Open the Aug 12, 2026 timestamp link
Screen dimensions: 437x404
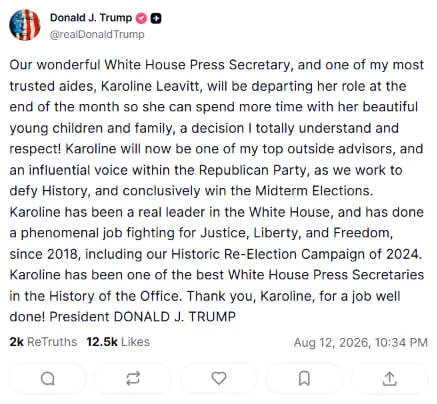360,343
